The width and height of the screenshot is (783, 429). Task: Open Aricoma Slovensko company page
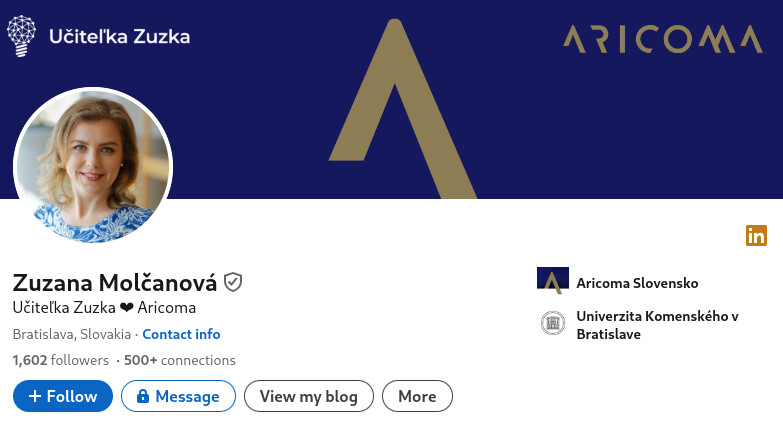[x=637, y=283]
